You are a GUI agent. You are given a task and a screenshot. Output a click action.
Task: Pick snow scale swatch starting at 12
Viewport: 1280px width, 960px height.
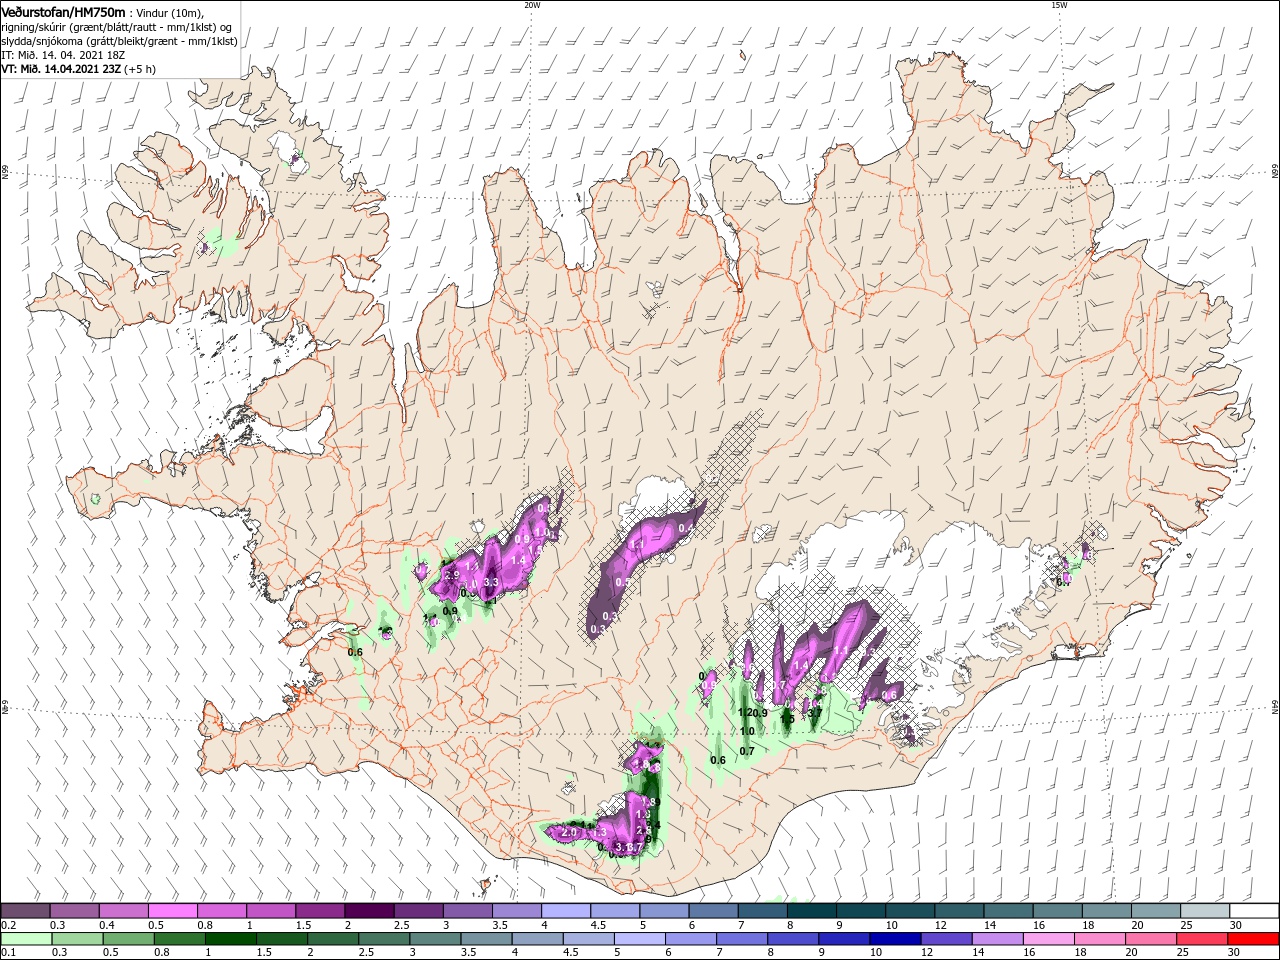957,911
